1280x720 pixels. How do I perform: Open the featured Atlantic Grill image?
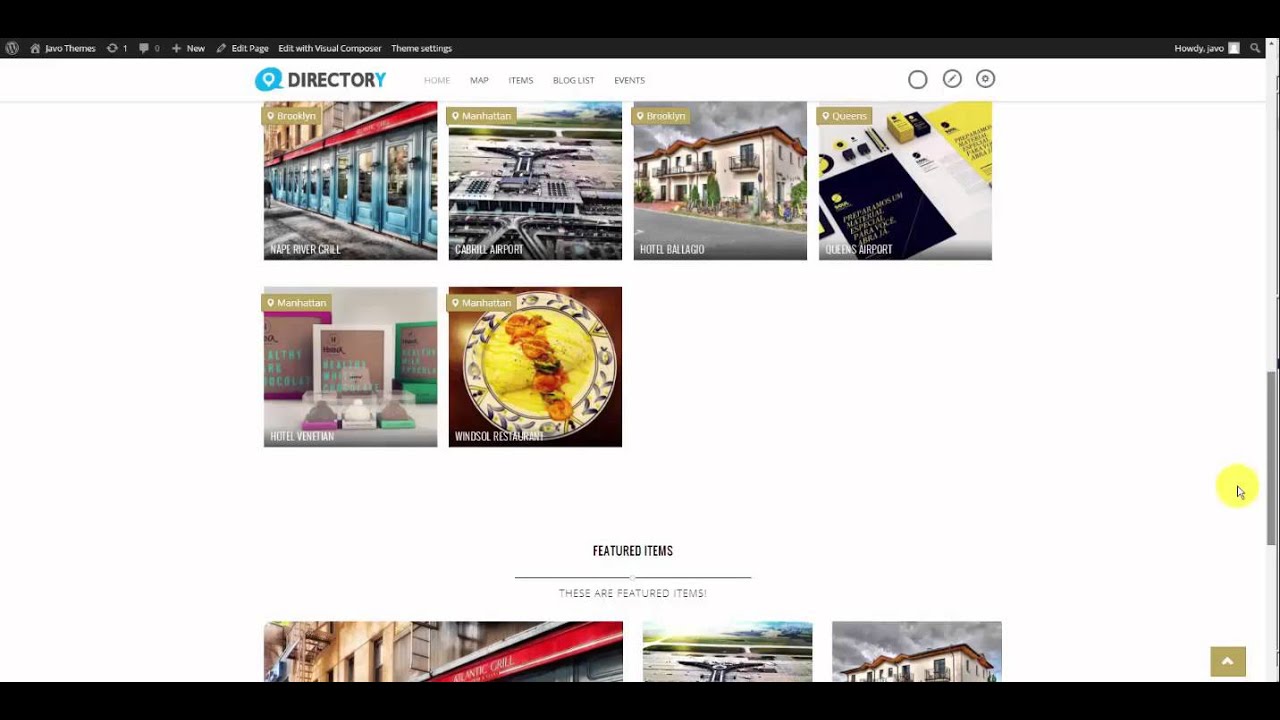[x=443, y=652]
